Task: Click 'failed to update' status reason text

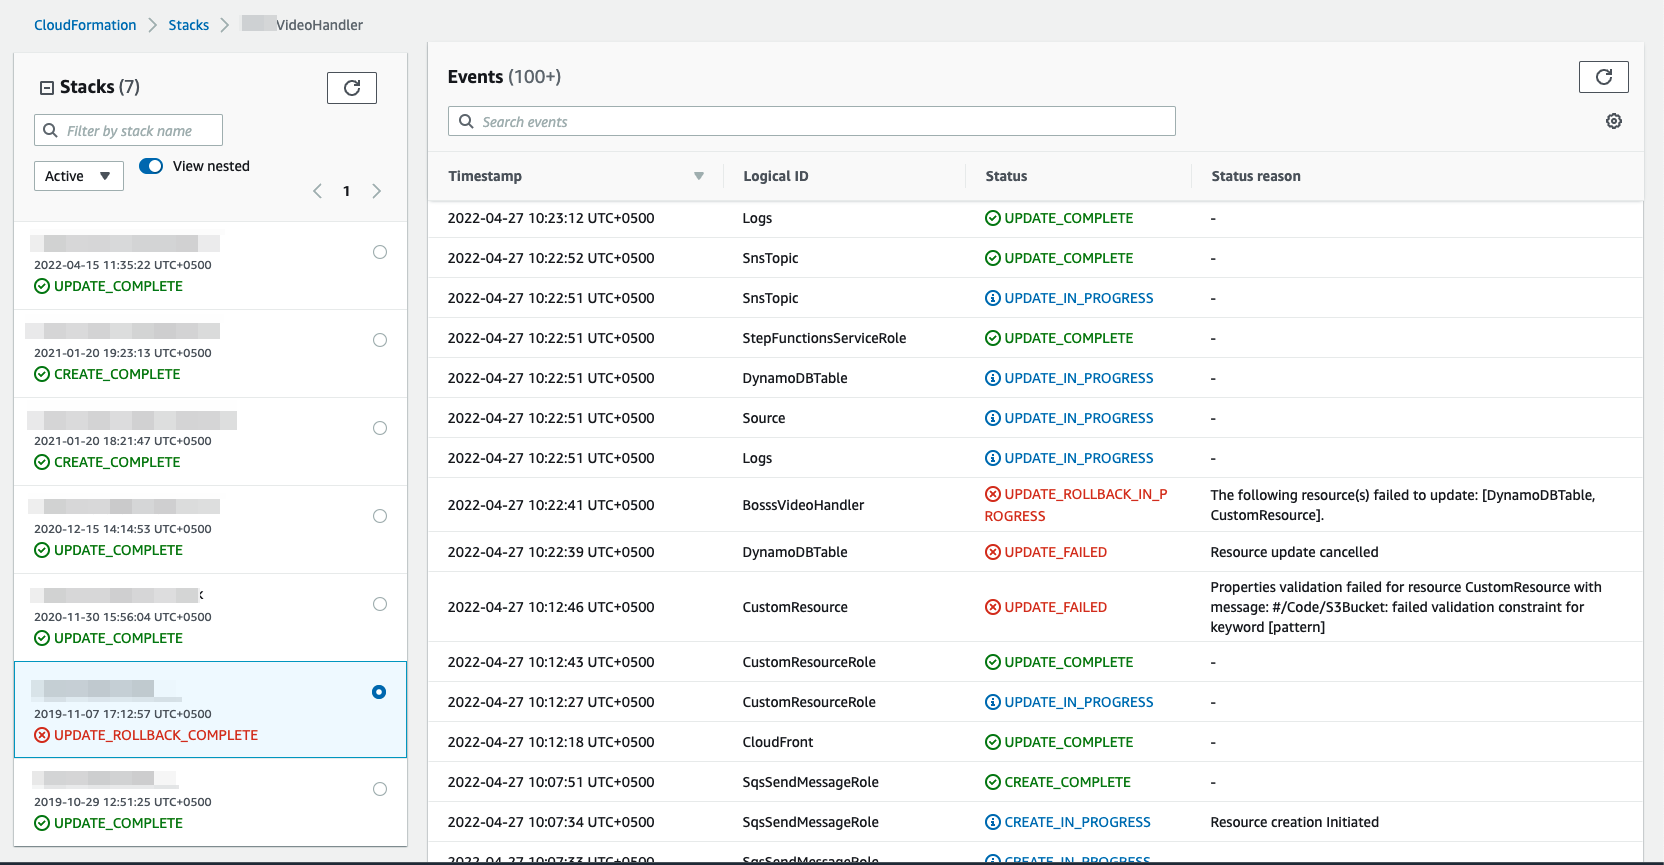Action: coord(1403,505)
